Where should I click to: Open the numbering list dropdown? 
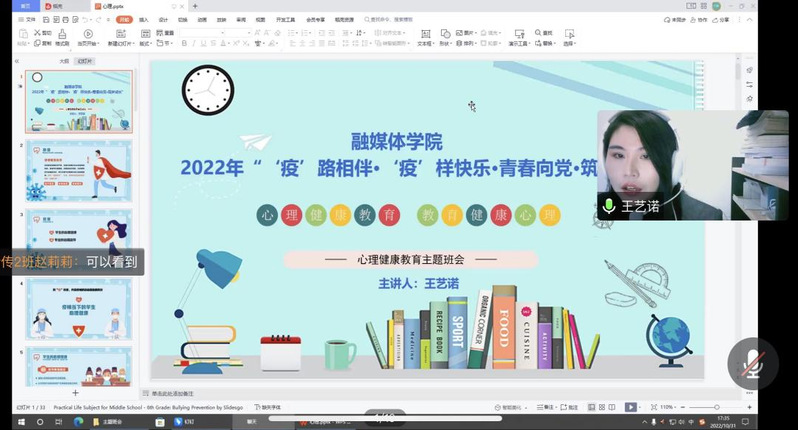pos(309,33)
